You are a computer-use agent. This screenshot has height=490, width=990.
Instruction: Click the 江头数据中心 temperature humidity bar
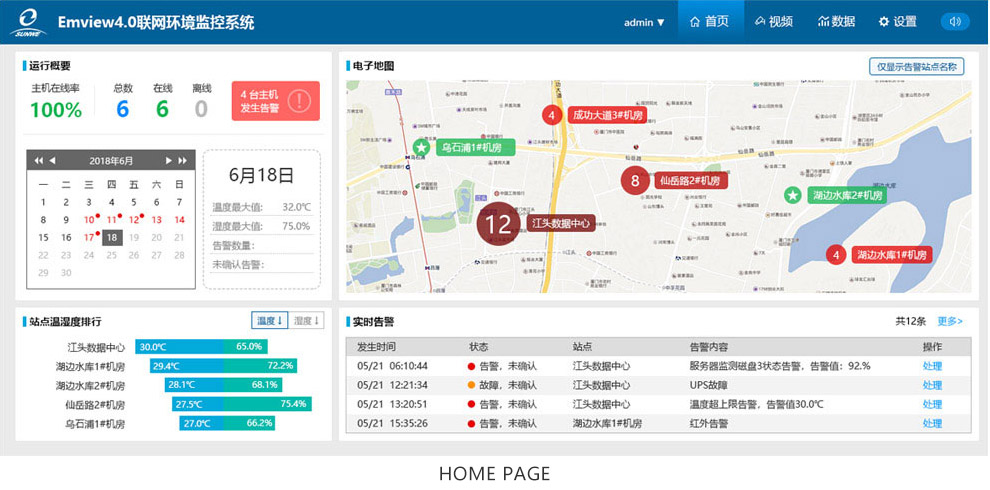pos(200,347)
